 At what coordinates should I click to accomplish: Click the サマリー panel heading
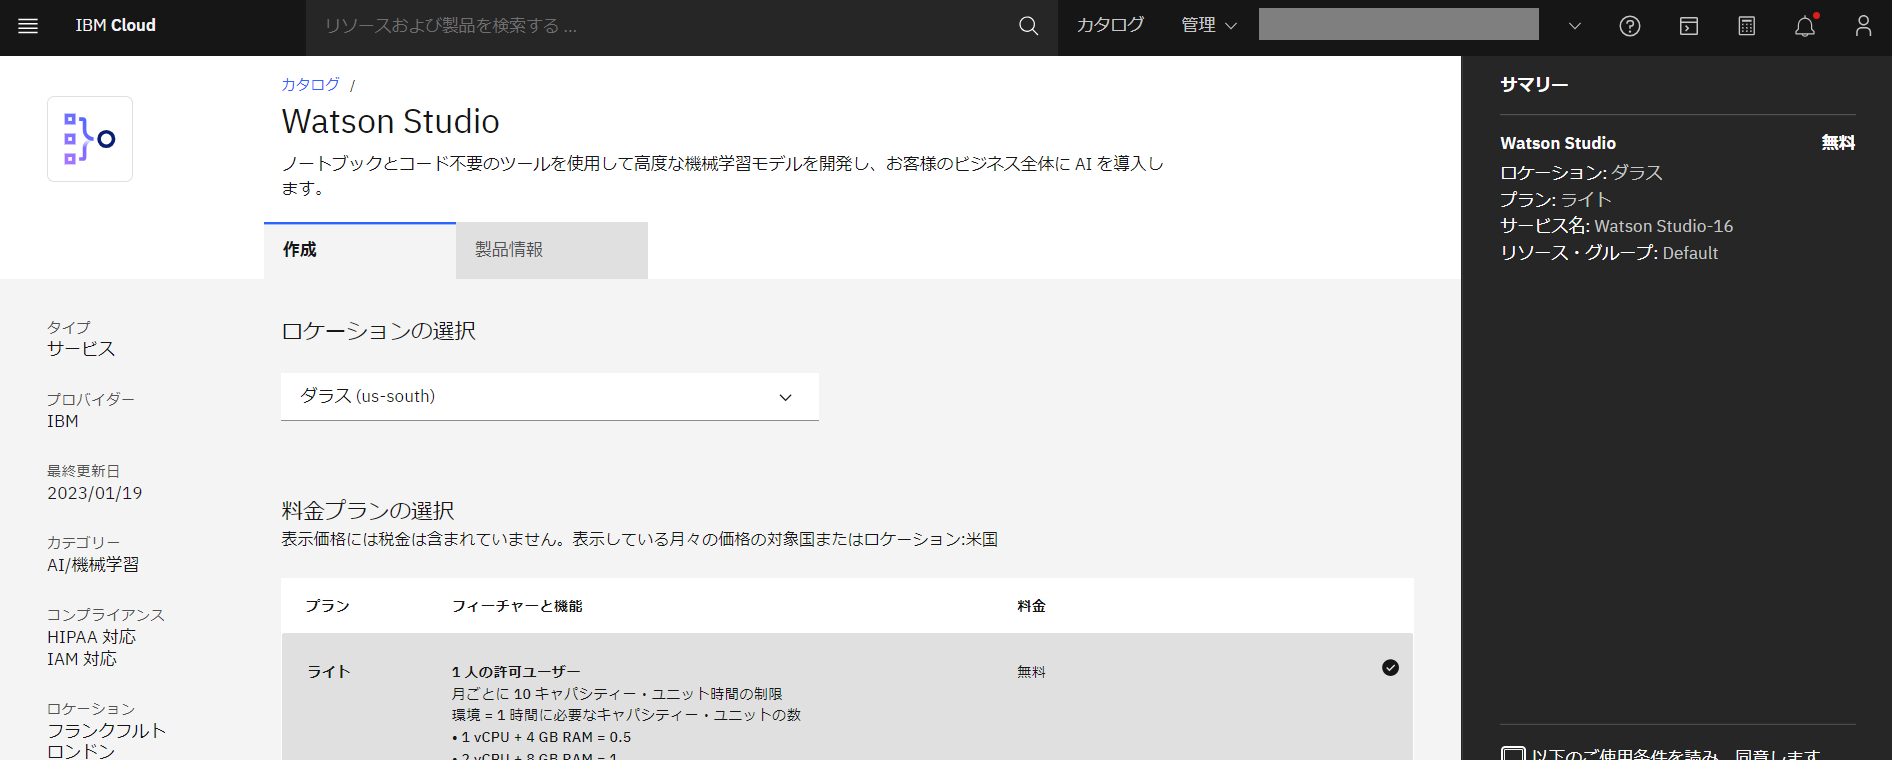coord(1534,85)
